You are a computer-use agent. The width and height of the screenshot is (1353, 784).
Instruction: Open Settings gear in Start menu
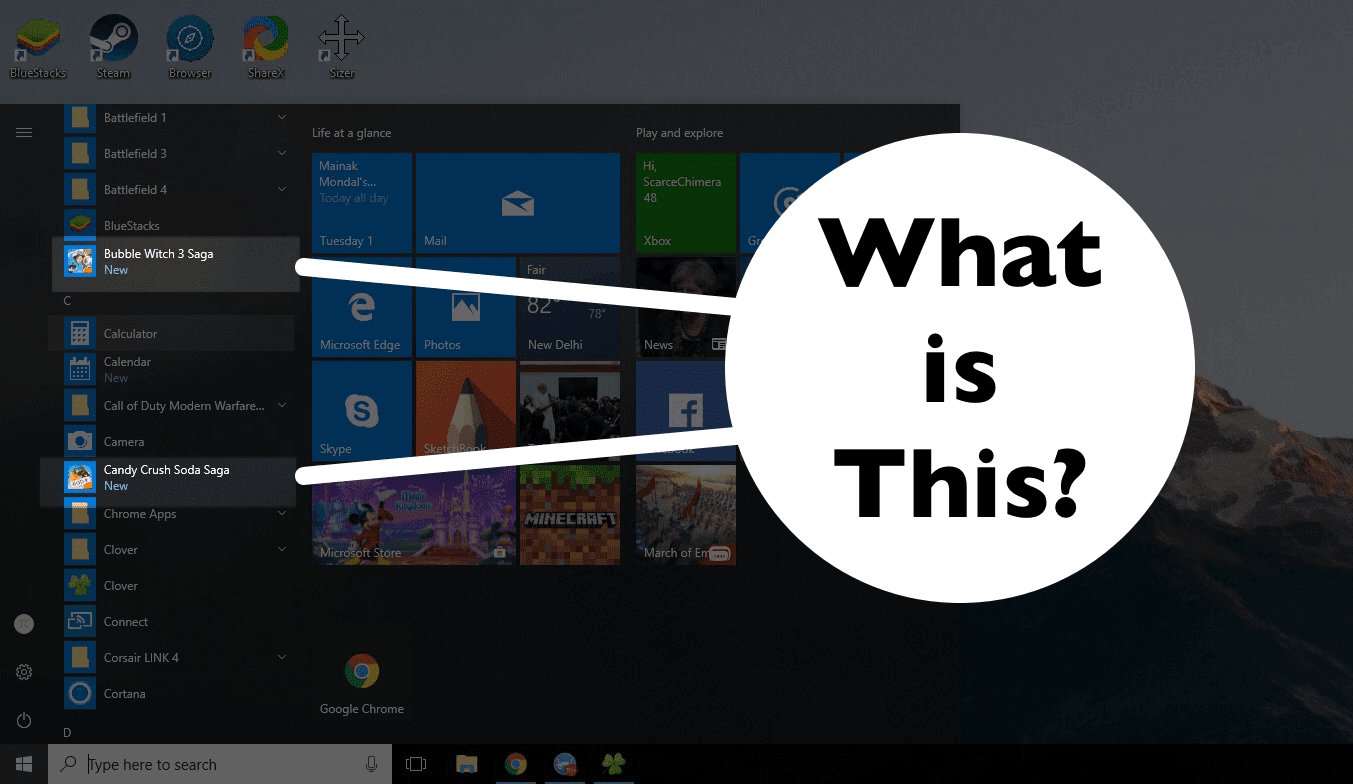click(x=24, y=672)
